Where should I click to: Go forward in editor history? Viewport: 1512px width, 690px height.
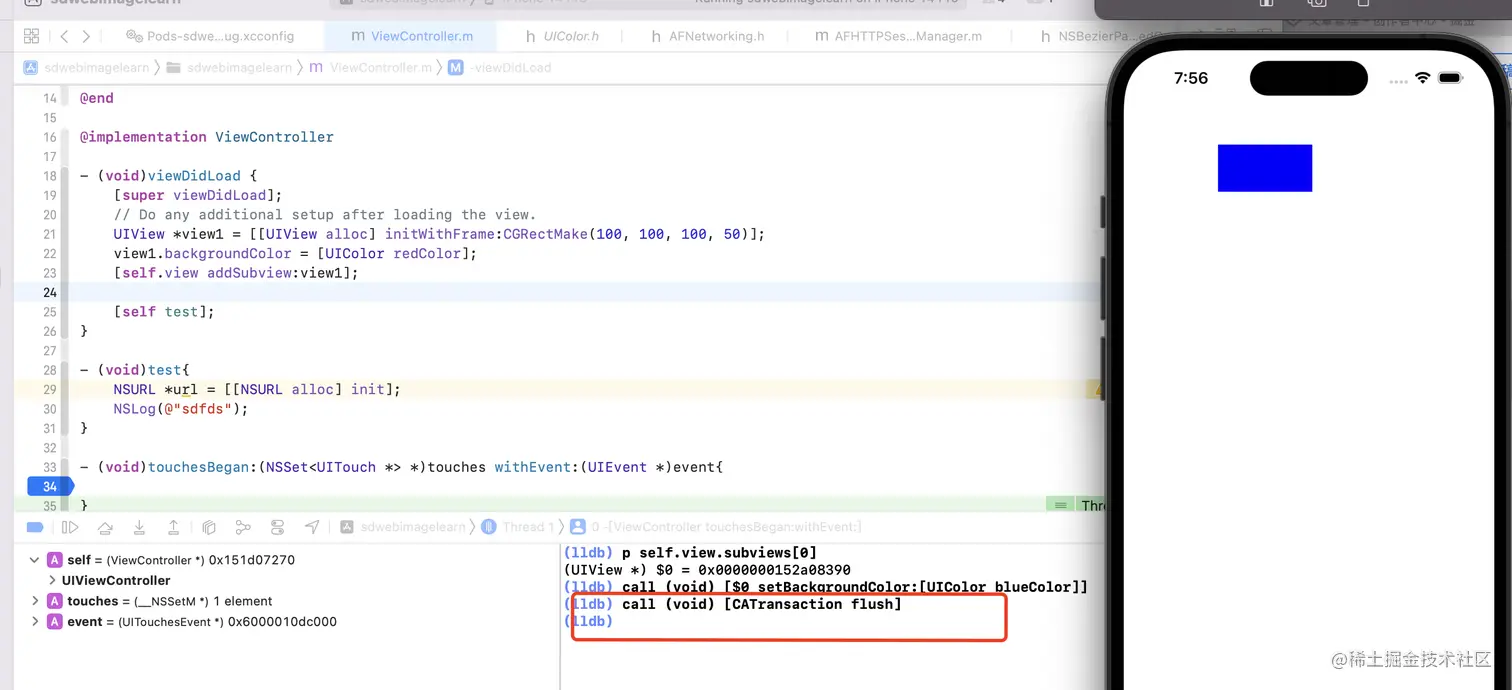tap(86, 36)
